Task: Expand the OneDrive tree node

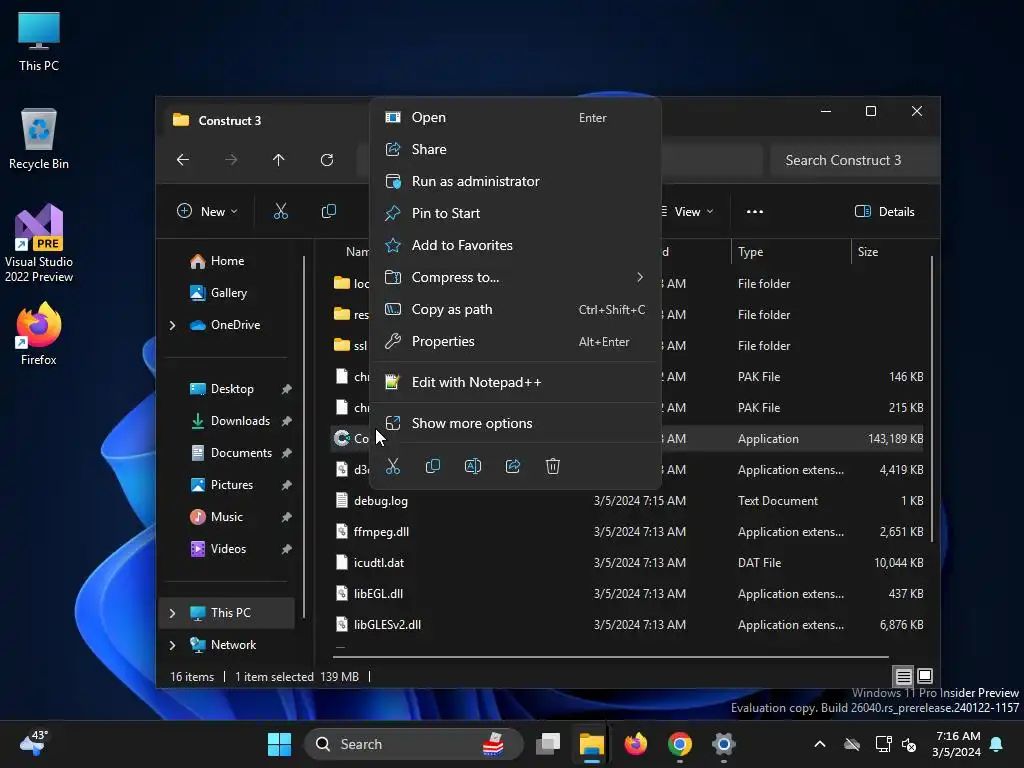Action: pyautogui.click(x=172, y=325)
